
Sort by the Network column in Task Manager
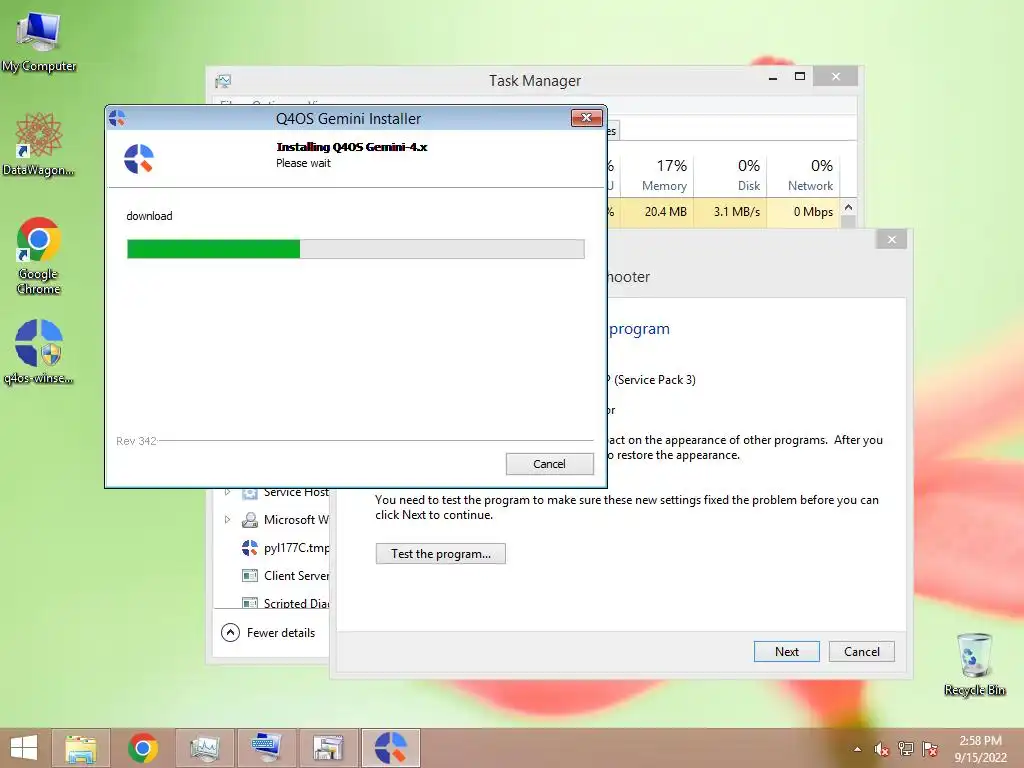tap(804, 175)
